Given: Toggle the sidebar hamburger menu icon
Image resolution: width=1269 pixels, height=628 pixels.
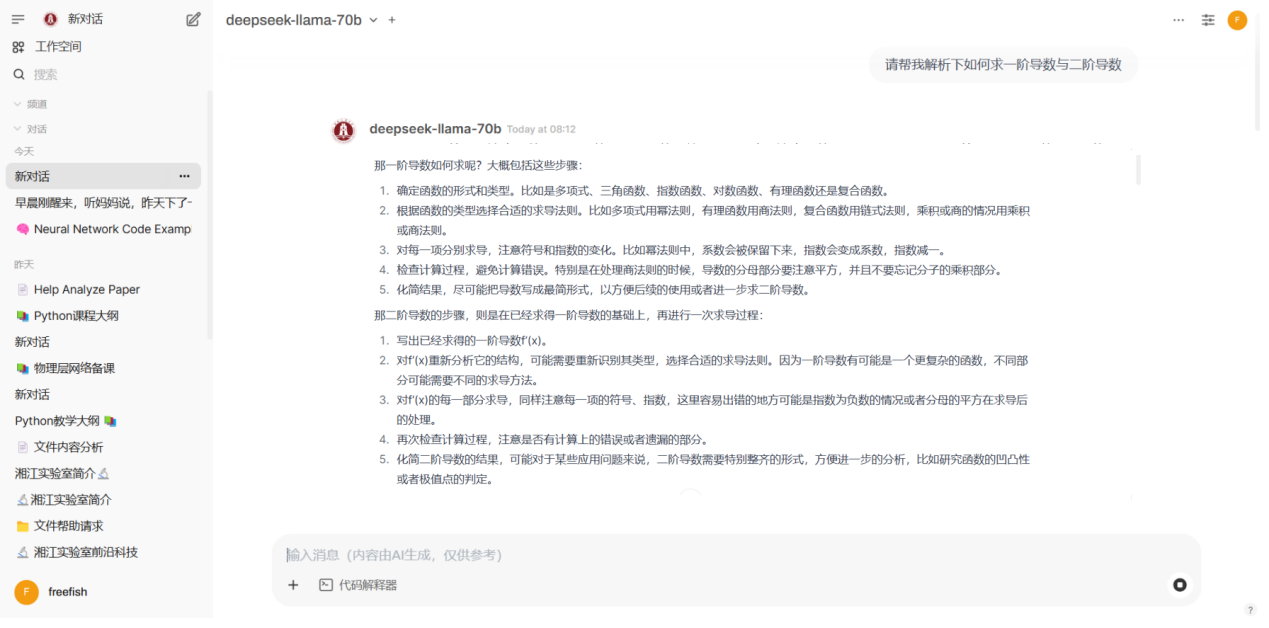Looking at the screenshot, I should [18, 19].
